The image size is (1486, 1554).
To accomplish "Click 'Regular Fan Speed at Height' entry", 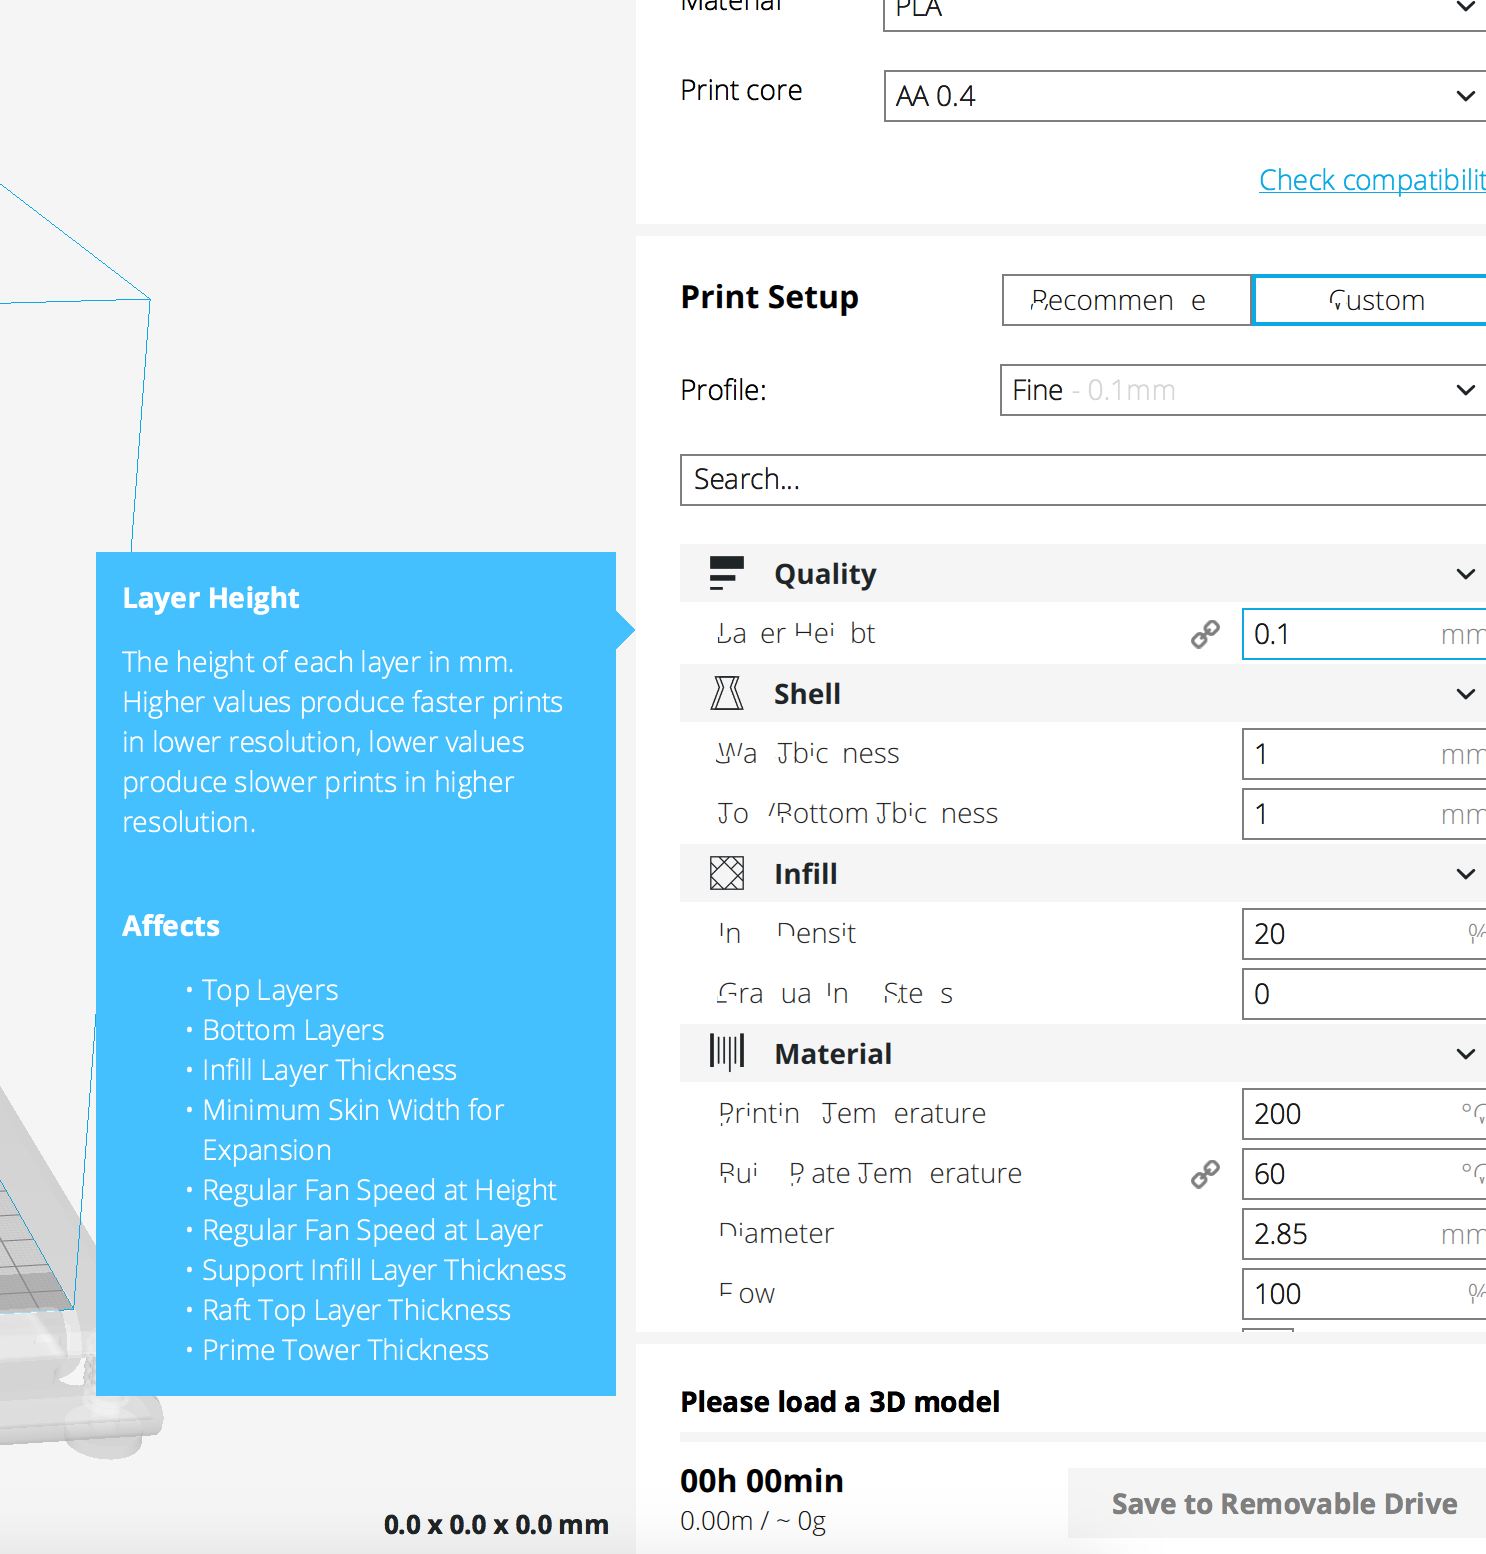I will click(x=379, y=1190).
